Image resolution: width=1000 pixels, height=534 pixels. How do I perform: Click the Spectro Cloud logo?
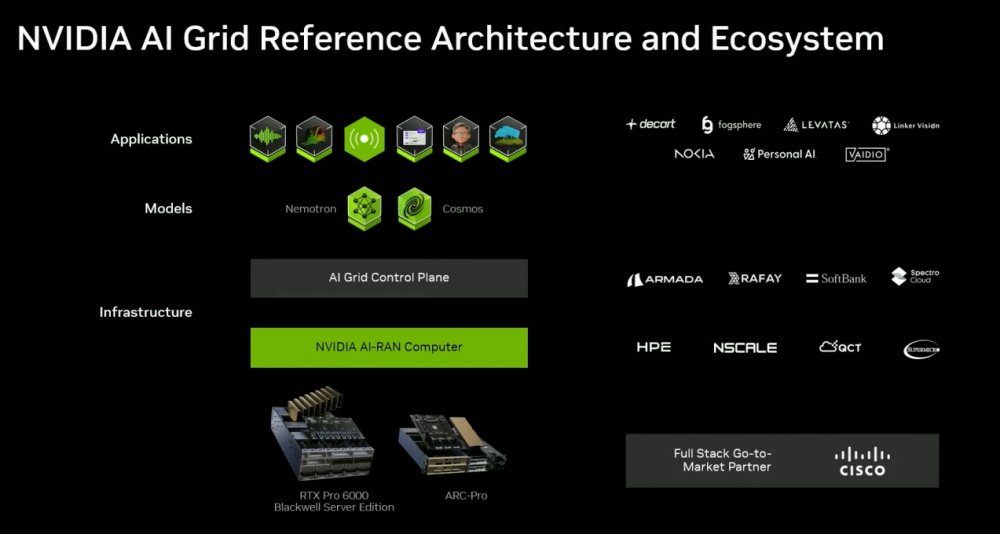tap(914, 276)
